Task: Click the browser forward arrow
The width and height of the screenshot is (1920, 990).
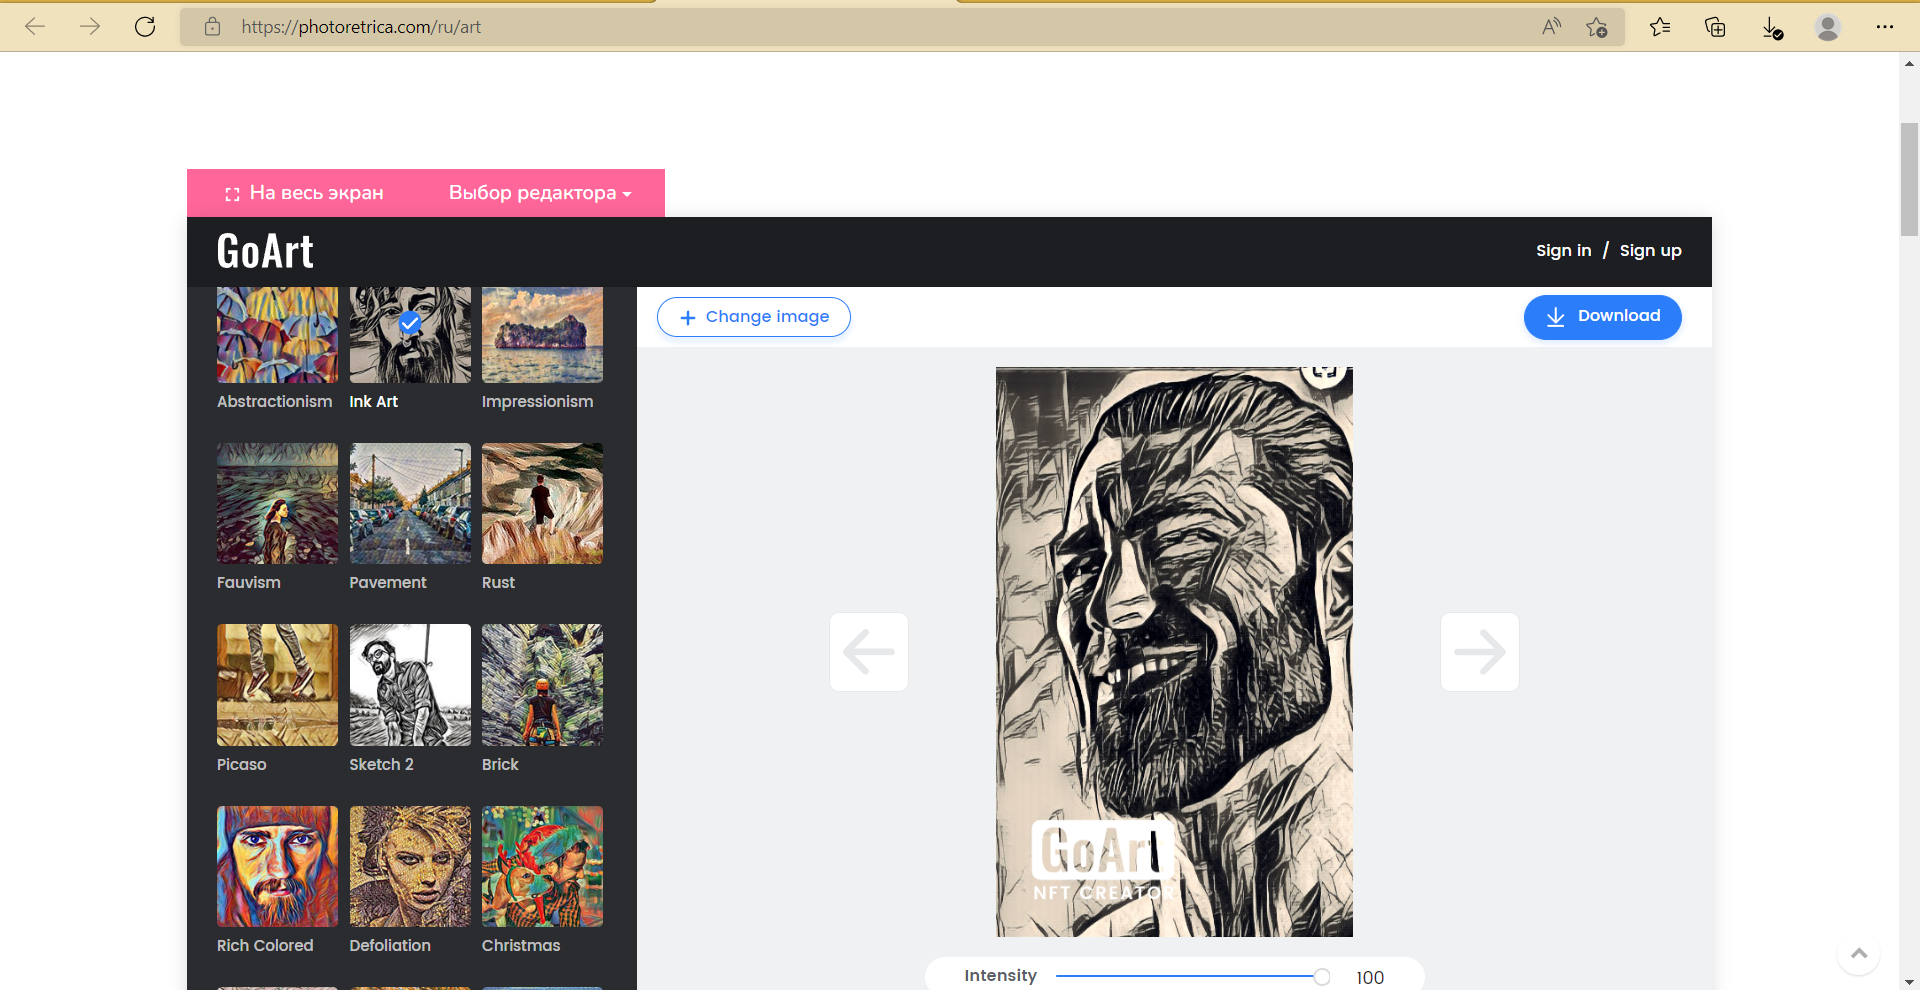Action: pos(90,27)
